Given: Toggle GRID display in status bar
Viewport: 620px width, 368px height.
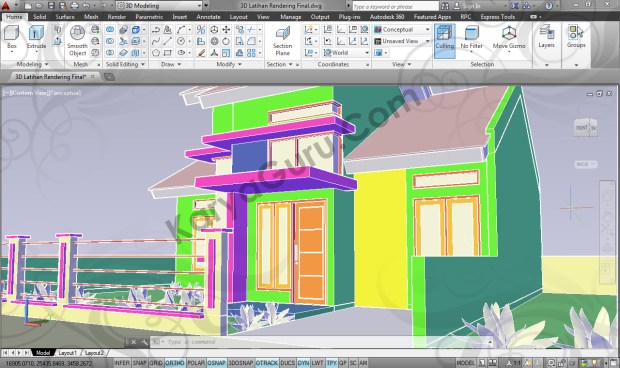Looking at the screenshot, I should pos(156,362).
